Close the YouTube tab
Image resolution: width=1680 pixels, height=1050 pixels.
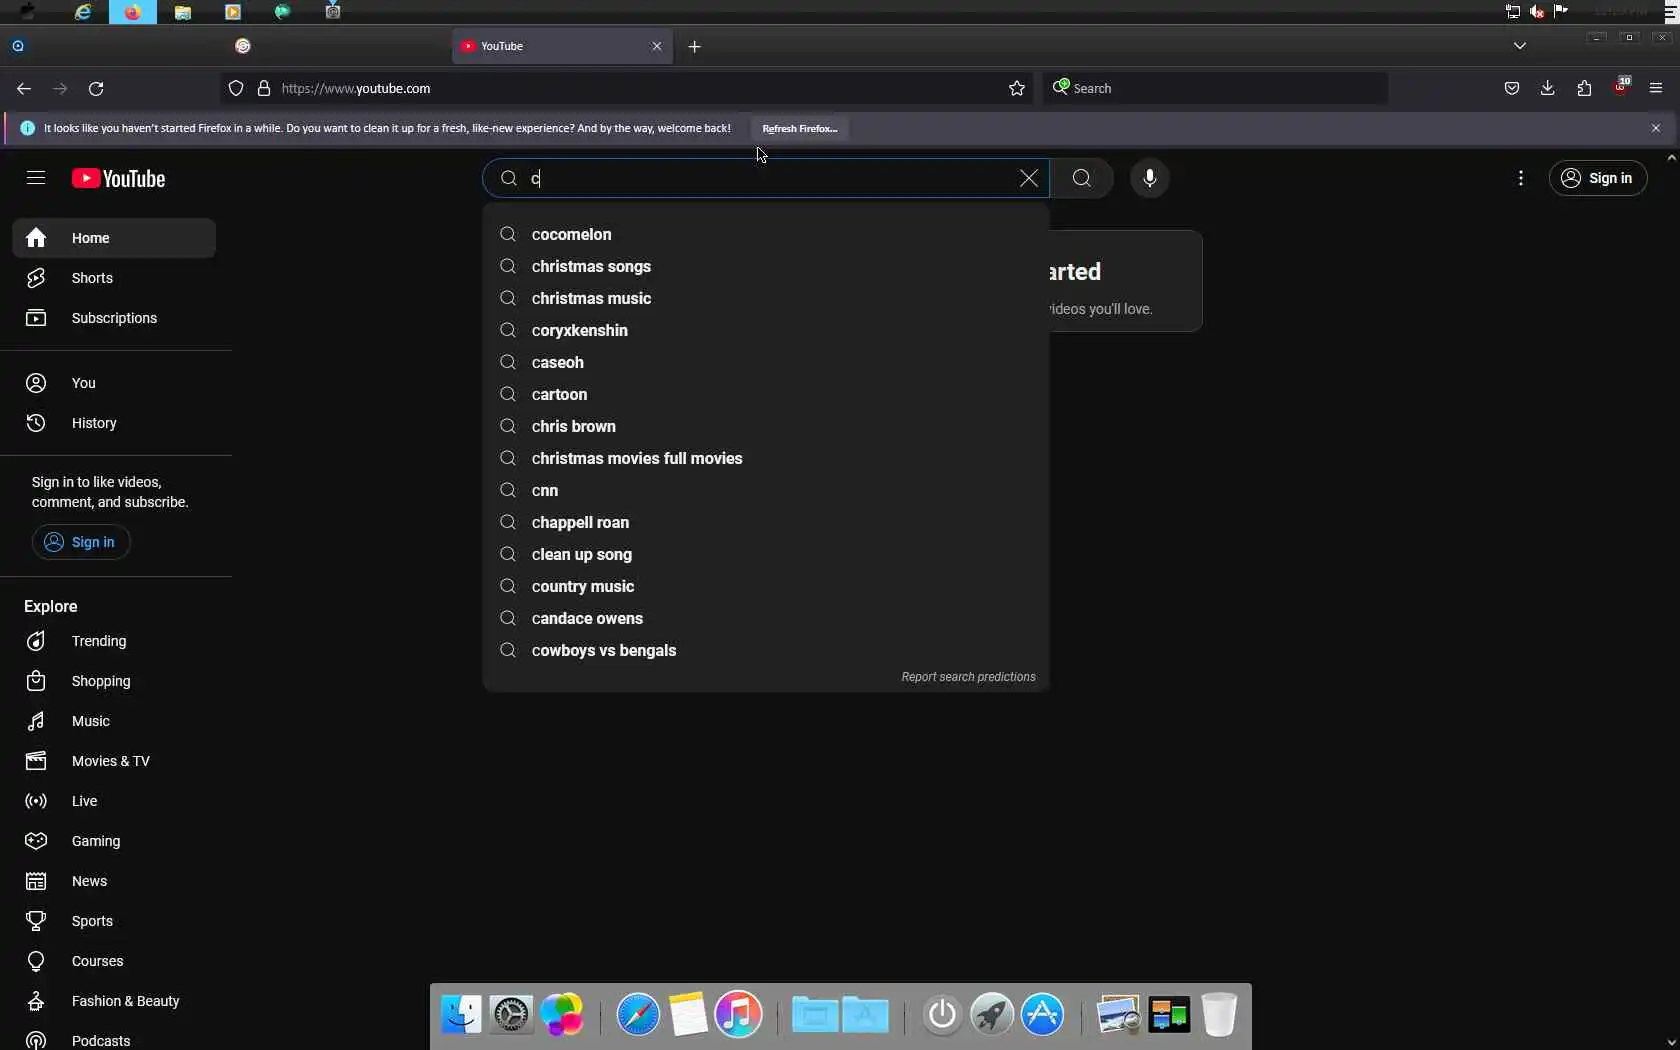coord(657,46)
